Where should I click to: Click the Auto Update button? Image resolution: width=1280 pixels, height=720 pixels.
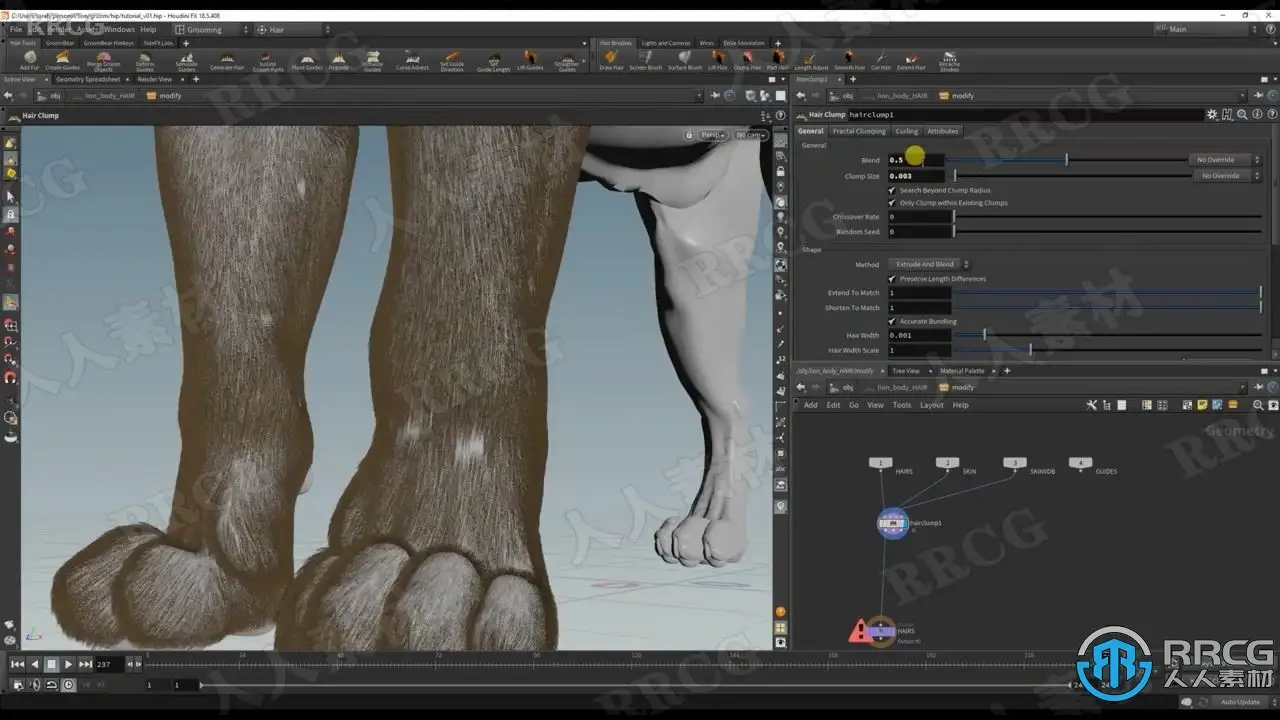point(1241,702)
